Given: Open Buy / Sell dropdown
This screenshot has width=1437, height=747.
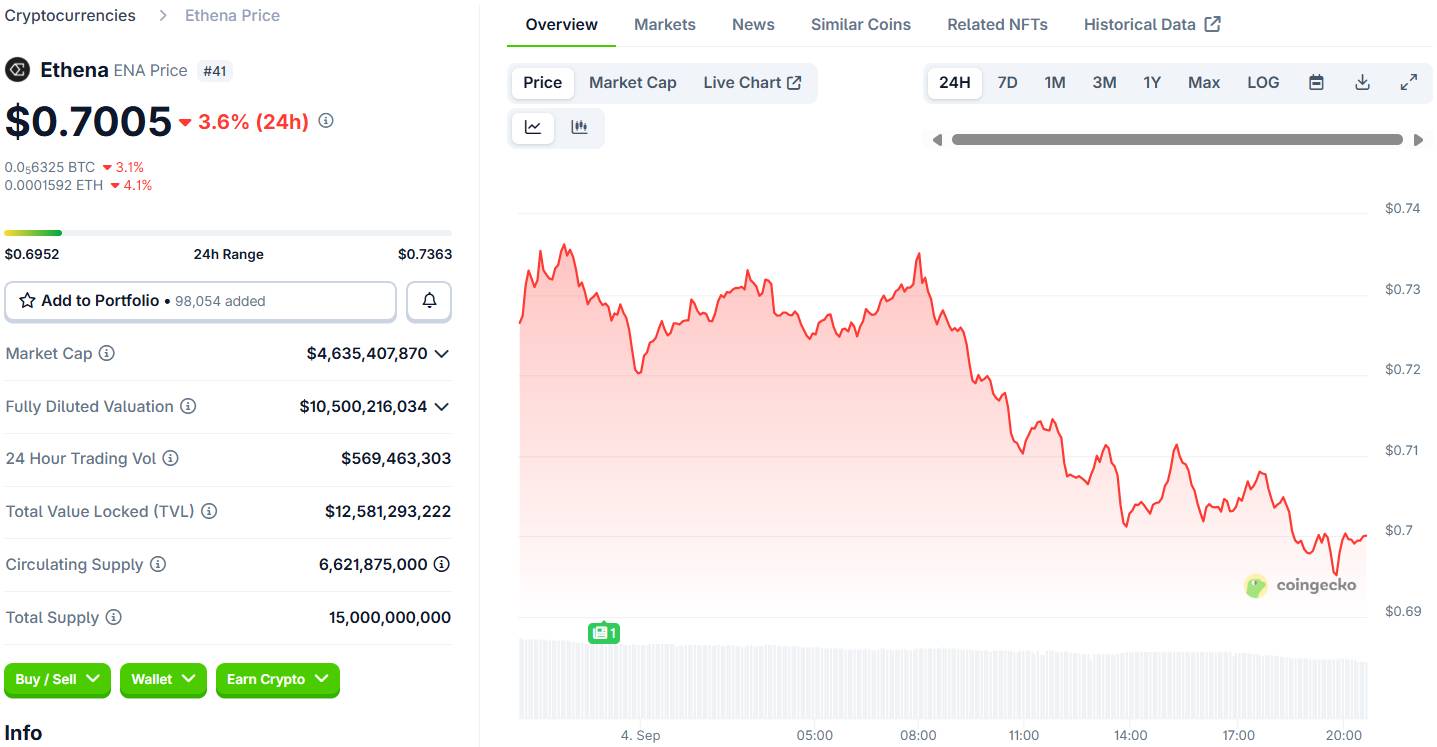Looking at the screenshot, I should (x=58, y=680).
